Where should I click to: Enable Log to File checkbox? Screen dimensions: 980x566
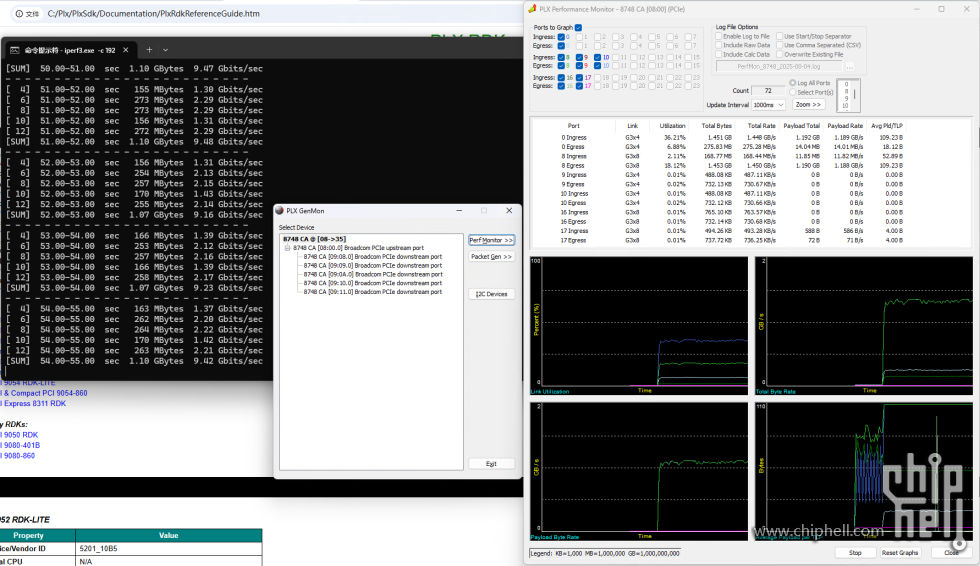(718, 36)
